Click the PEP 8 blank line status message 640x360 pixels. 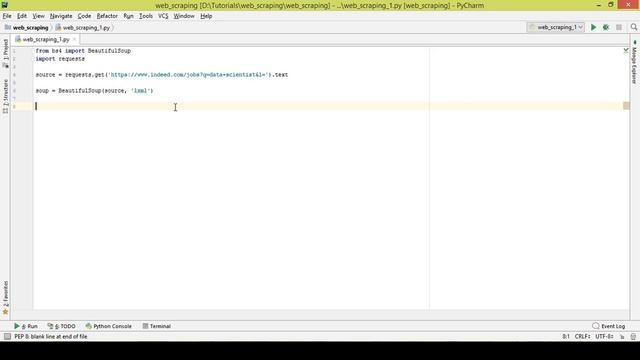pyautogui.click(x=51, y=337)
